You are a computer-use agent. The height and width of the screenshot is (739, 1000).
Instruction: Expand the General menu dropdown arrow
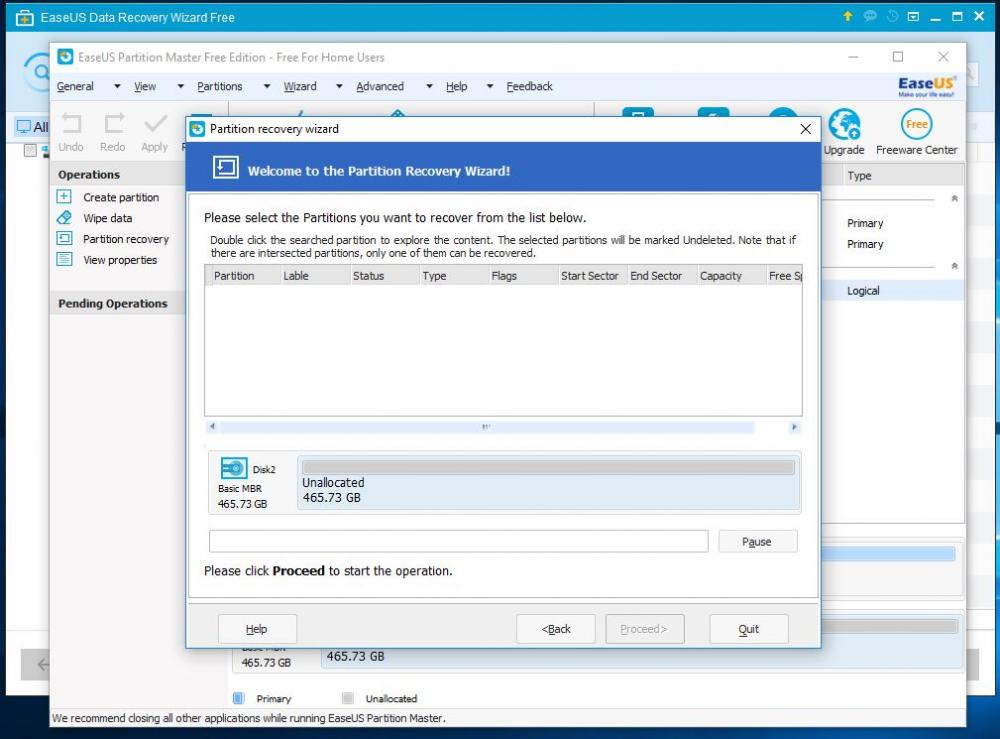(117, 86)
